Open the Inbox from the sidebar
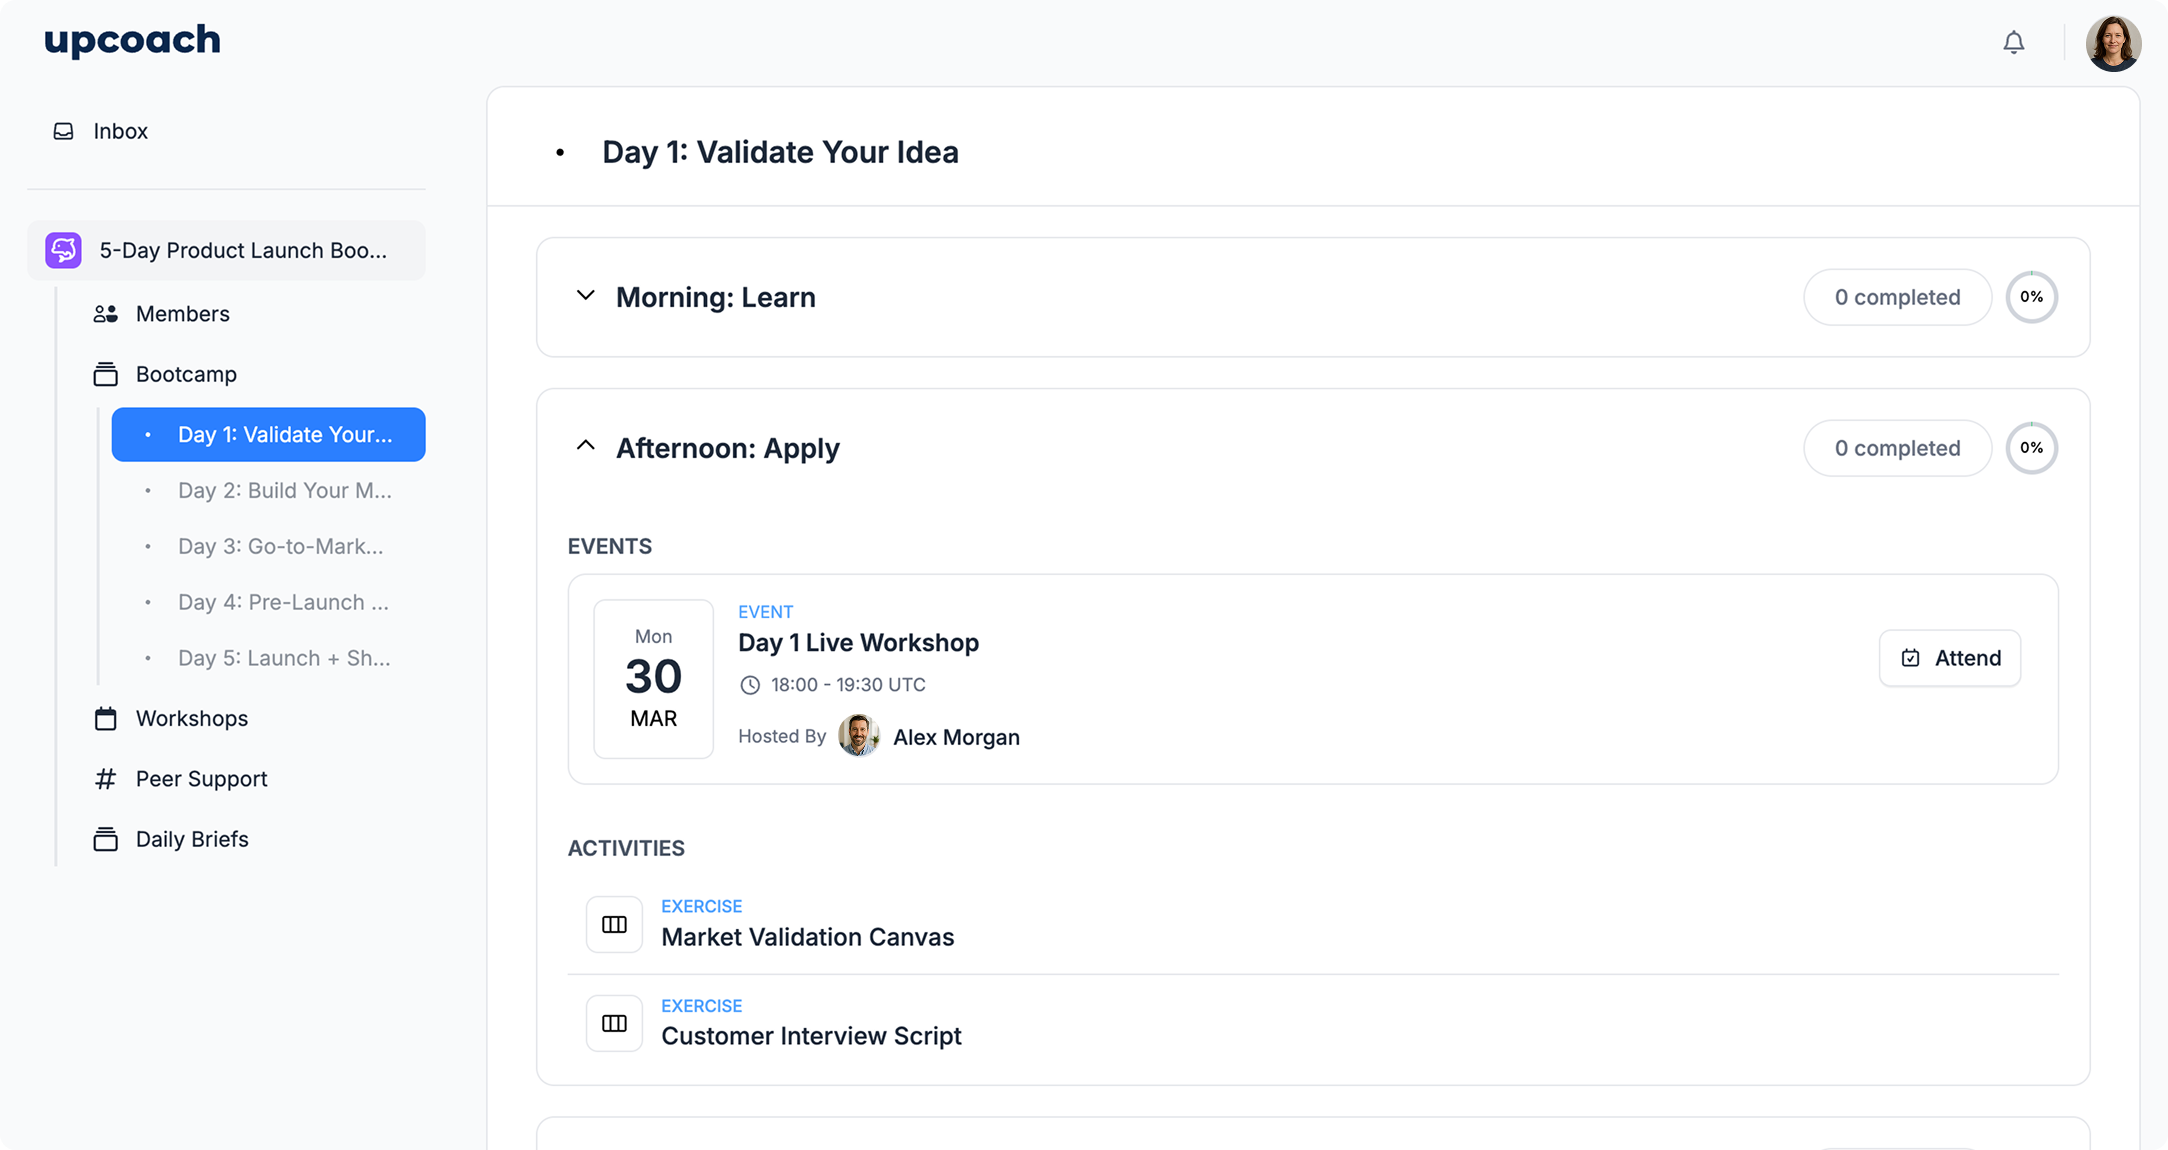The width and height of the screenshot is (2168, 1150). [x=120, y=131]
